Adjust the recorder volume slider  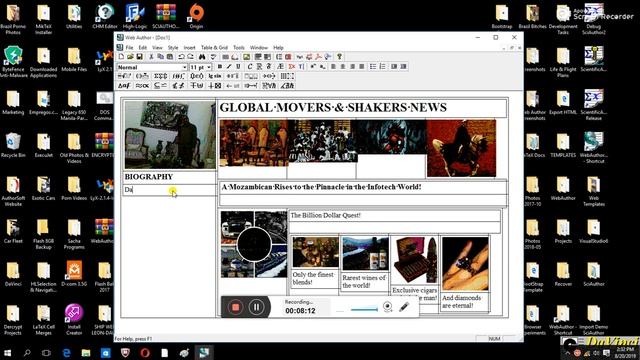[x=364, y=309]
